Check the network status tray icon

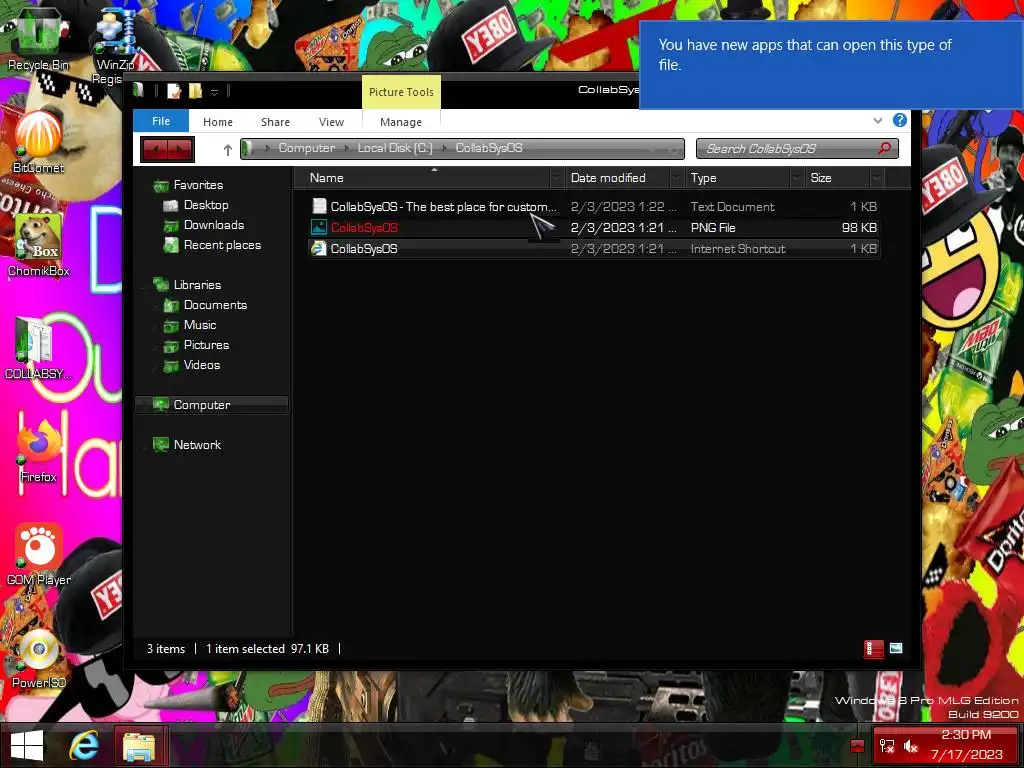pos(887,746)
